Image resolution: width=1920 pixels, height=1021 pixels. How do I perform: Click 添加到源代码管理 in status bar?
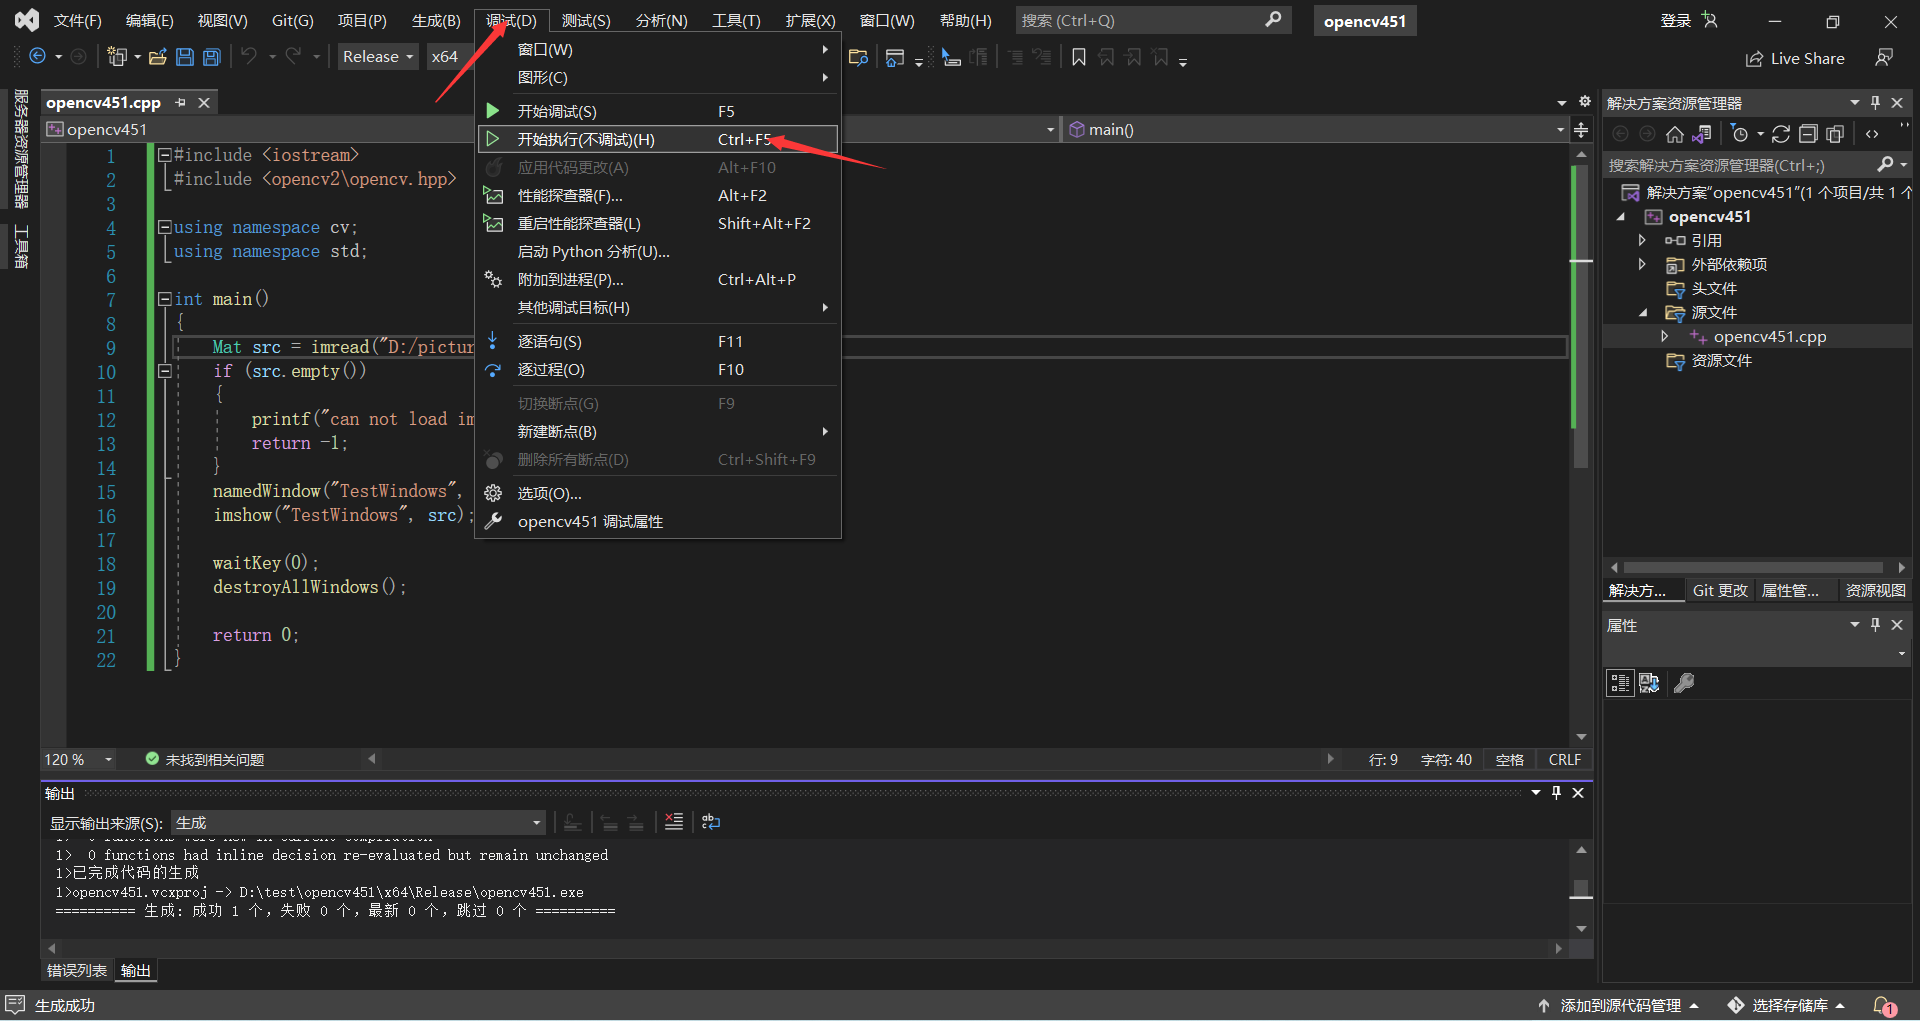click(1618, 1006)
